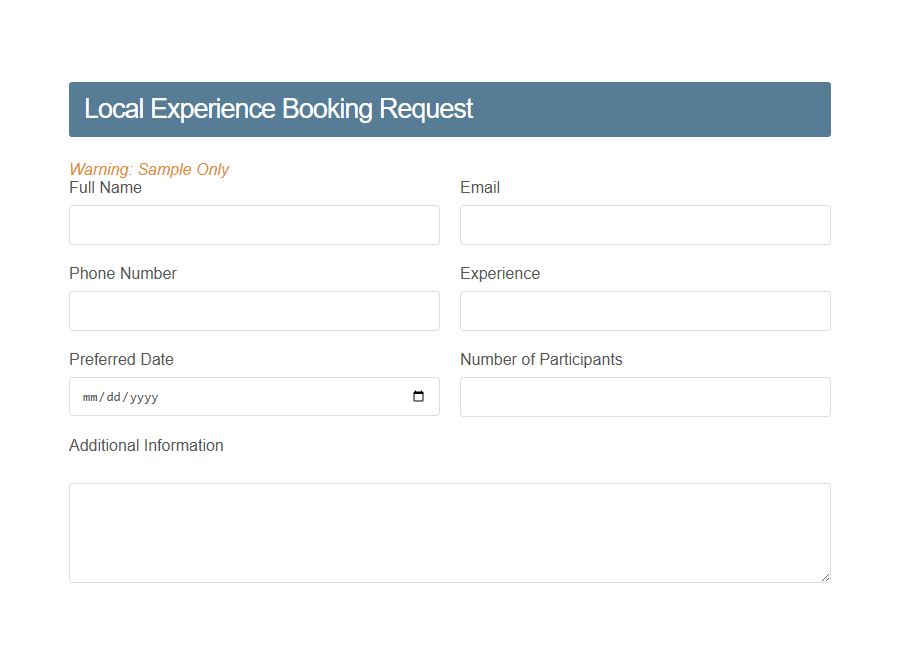Click the Number of Participants field
Image resolution: width=900 pixels, height=647 pixels.
coord(645,396)
